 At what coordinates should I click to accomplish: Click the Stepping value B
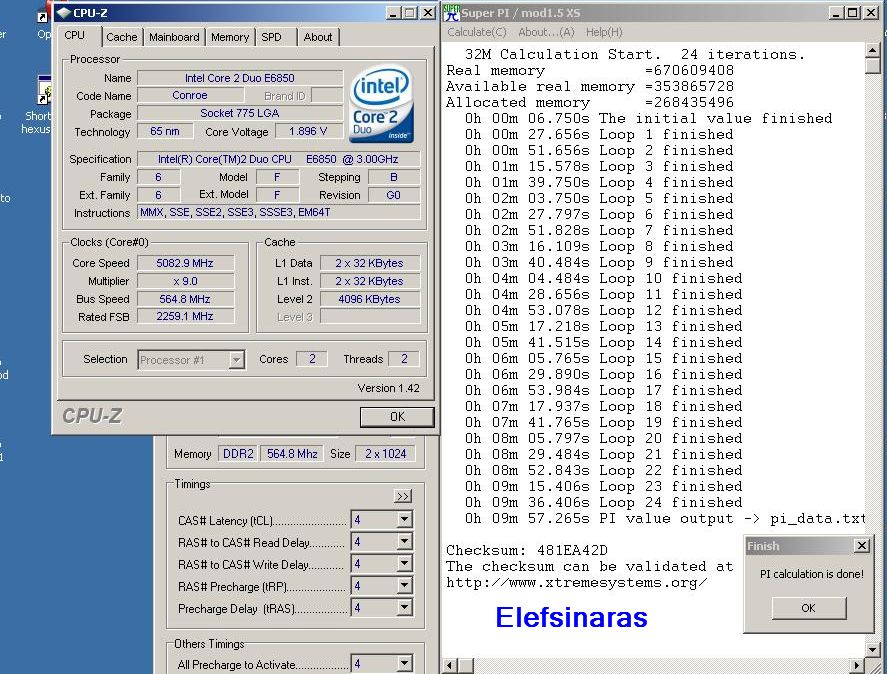click(394, 177)
